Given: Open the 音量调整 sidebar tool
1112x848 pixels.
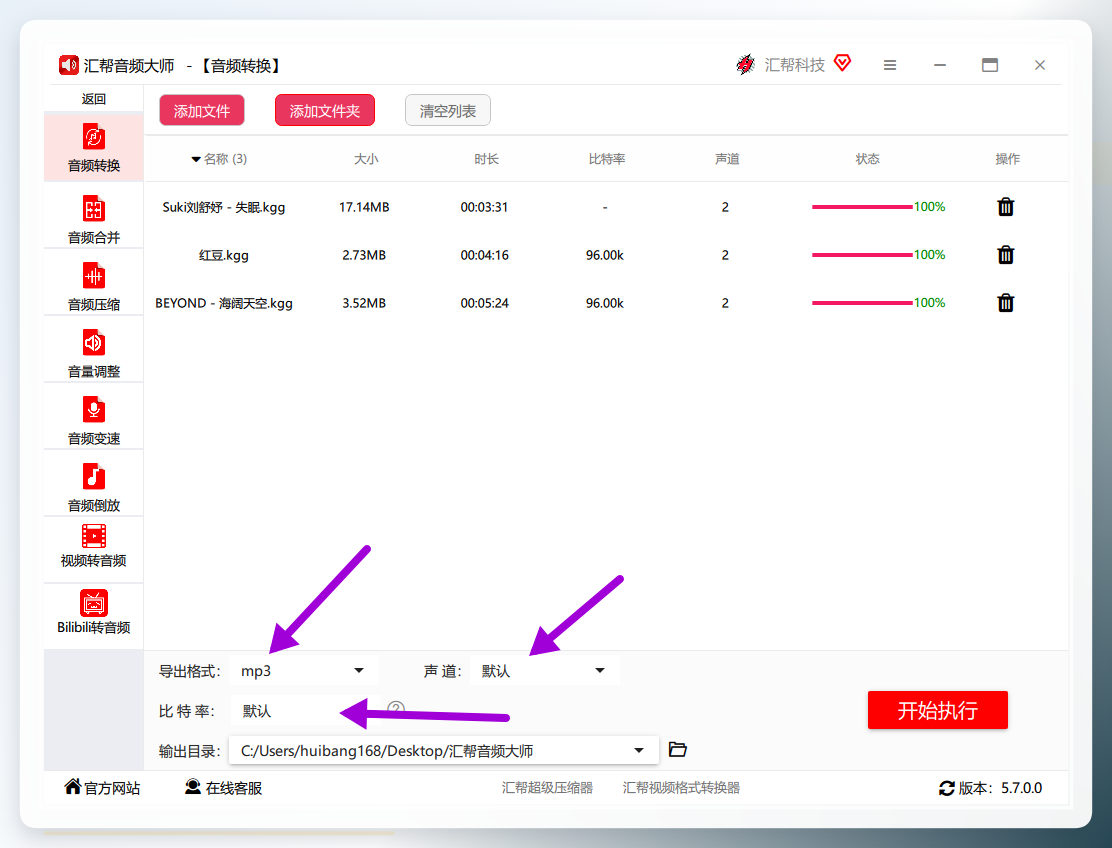Looking at the screenshot, I should 94,353.
